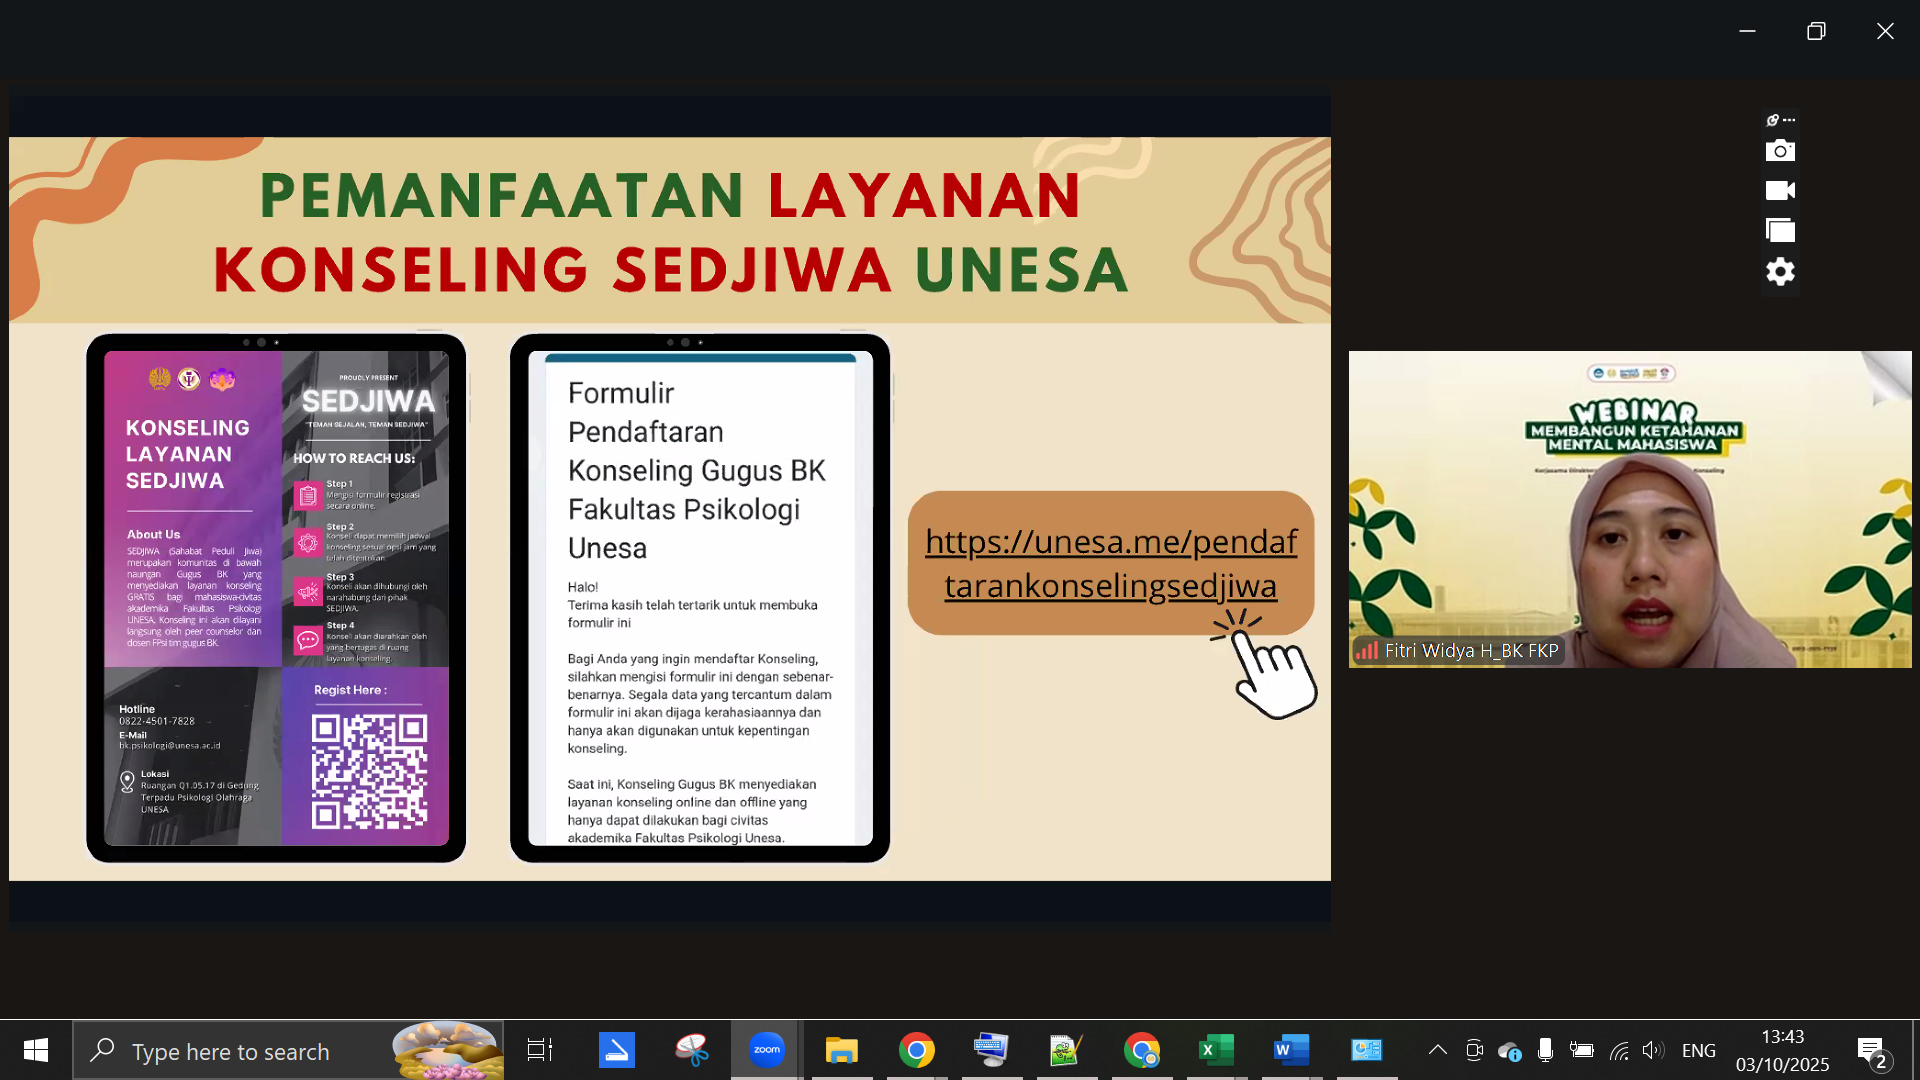Screen dimensions: 1920x1080
Task: Toggle the microphone tray icon
Action: point(1545,1050)
